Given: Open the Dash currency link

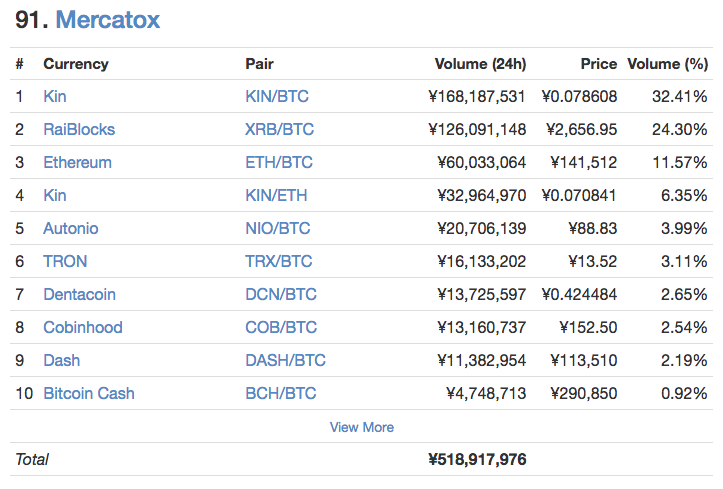Looking at the screenshot, I should (61, 360).
